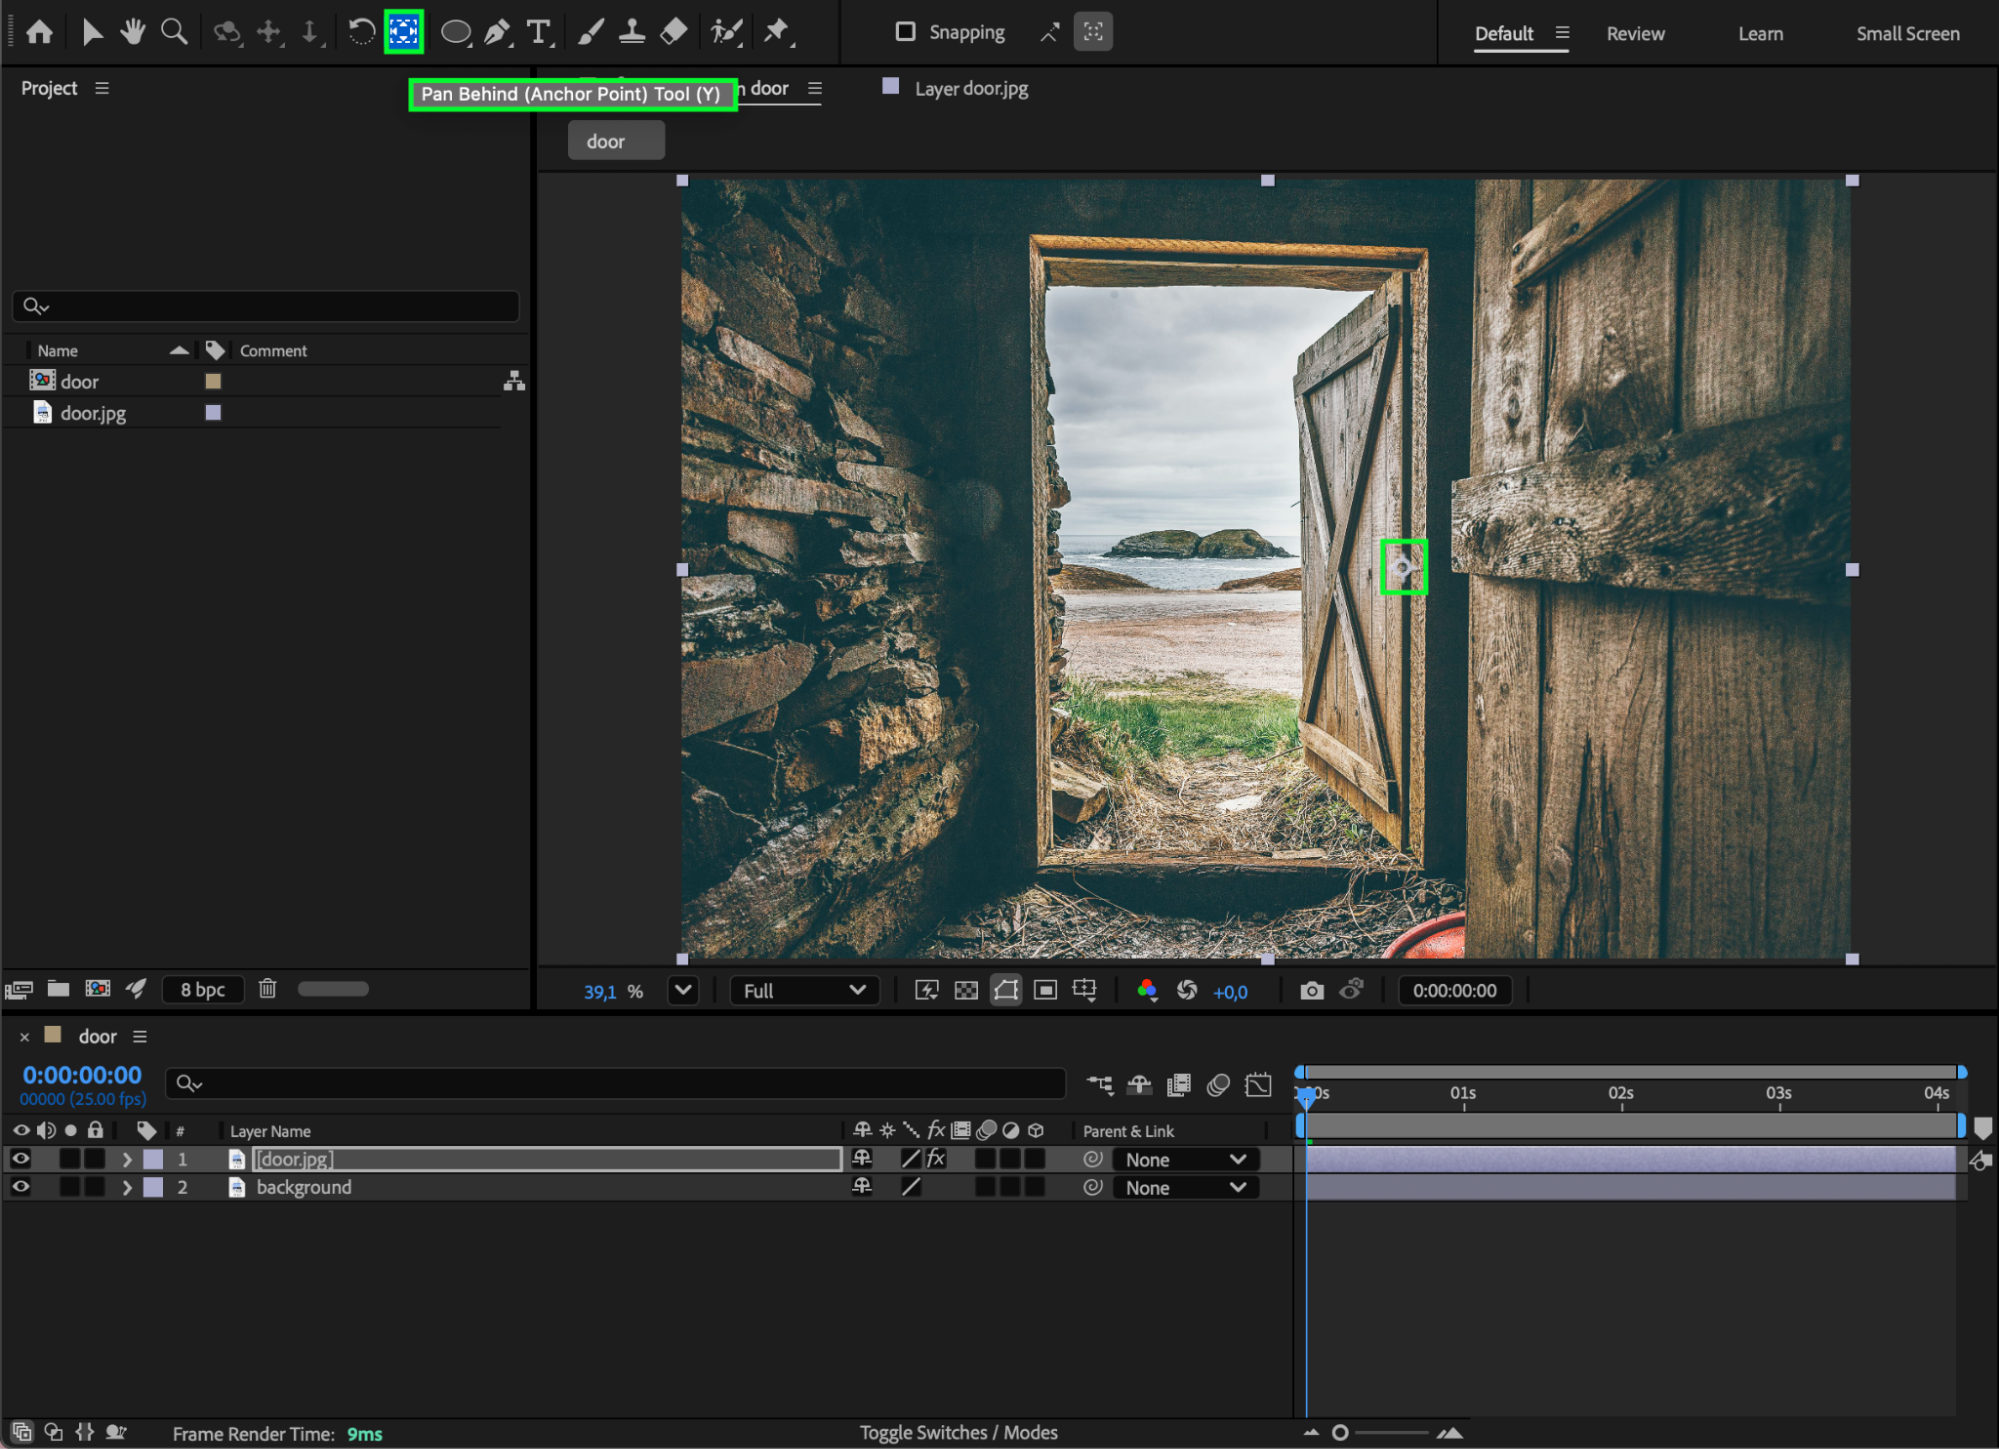Select the Rotation tool

(x=361, y=32)
